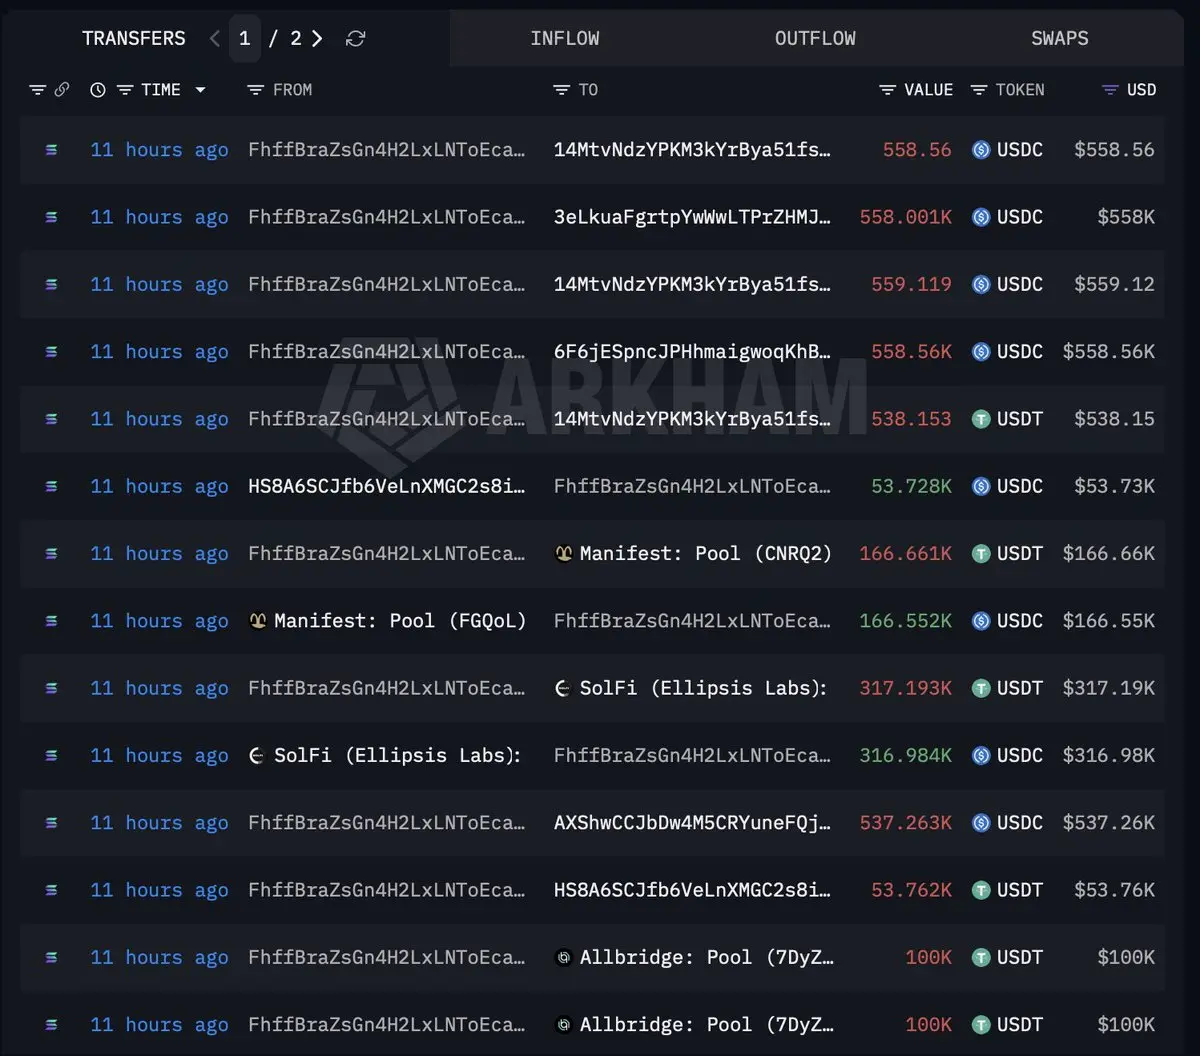Open the TOKEN column filter
The height and width of the screenshot is (1056, 1200).
click(x=979, y=90)
